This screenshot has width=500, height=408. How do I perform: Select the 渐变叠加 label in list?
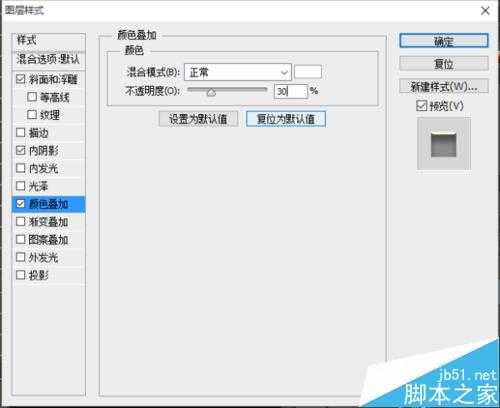tap(48, 222)
